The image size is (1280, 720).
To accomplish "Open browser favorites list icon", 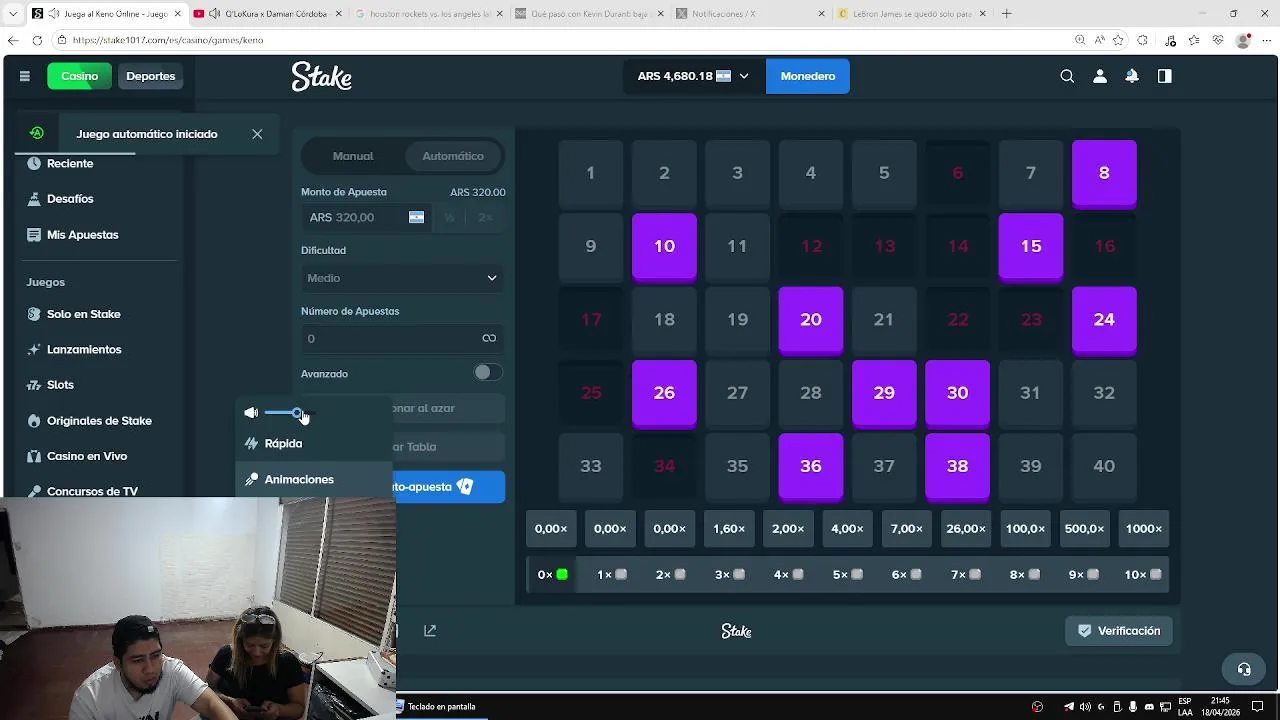I will [1194, 40].
